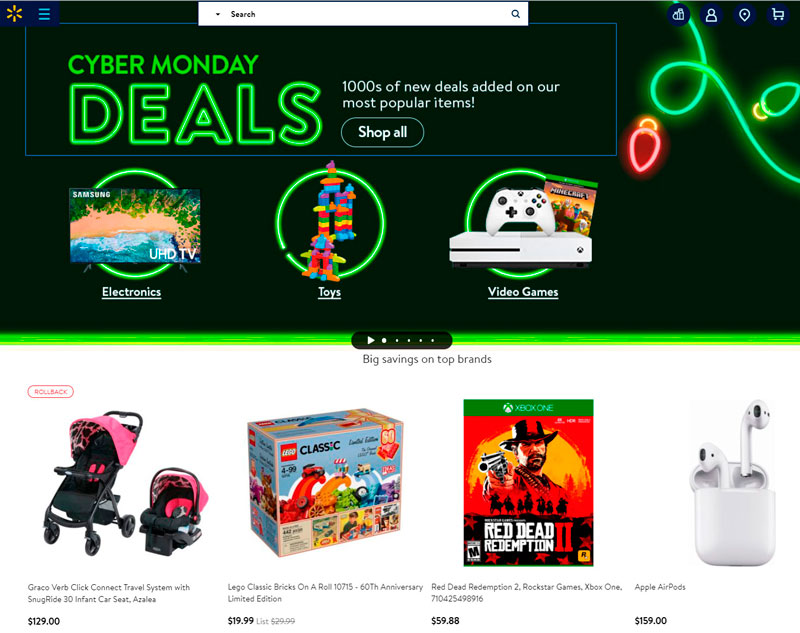Open the reorder items icon
This screenshot has height=633, width=800.
pos(679,14)
